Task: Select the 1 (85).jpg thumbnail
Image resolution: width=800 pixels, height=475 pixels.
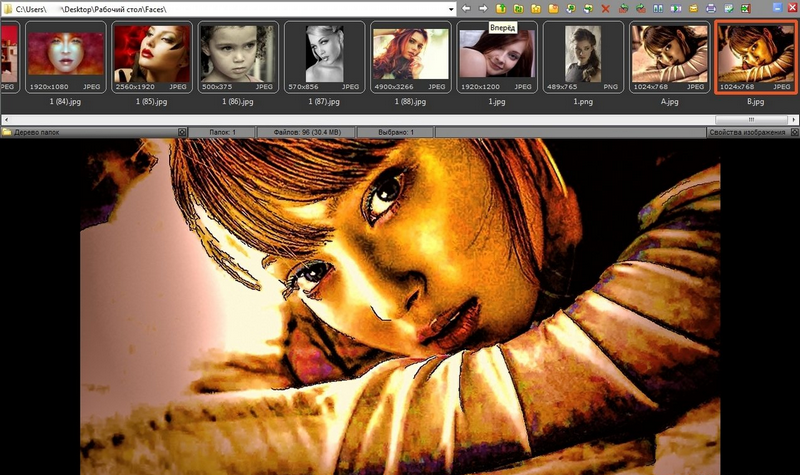Action: tap(152, 57)
